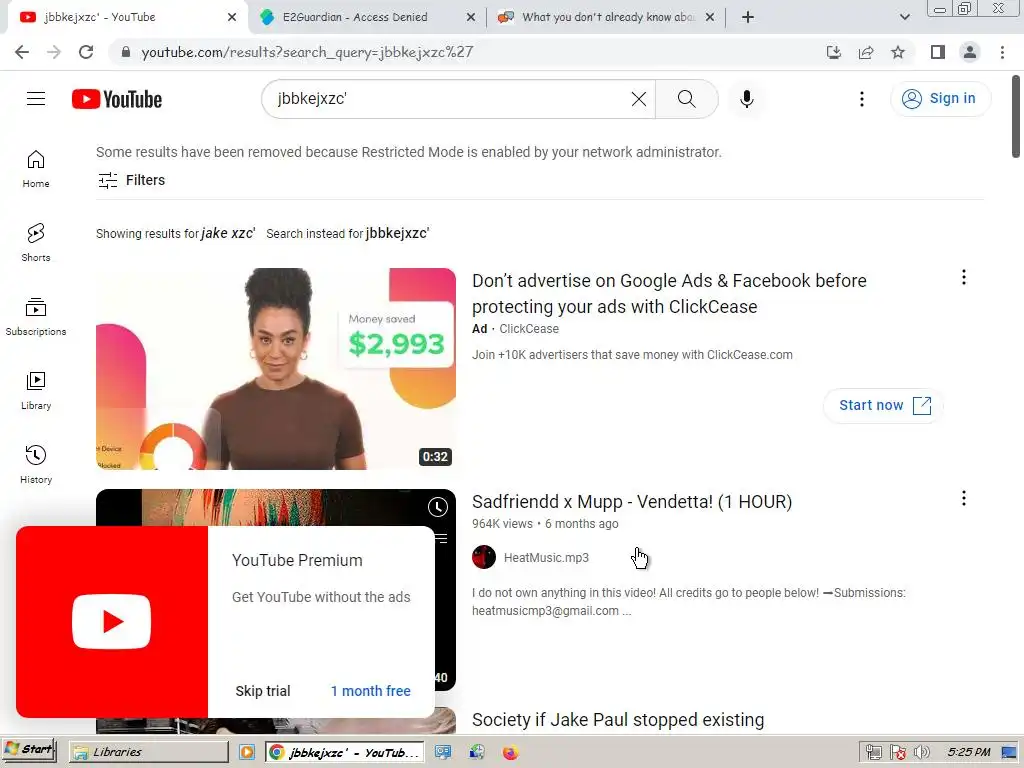This screenshot has height=768, width=1024.
Task: Toggle the browser side panel
Action: pyautogui.click(x=938, y=52)
